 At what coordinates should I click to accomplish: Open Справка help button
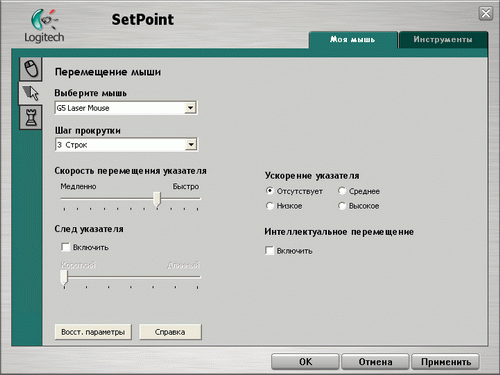[170, 332]
